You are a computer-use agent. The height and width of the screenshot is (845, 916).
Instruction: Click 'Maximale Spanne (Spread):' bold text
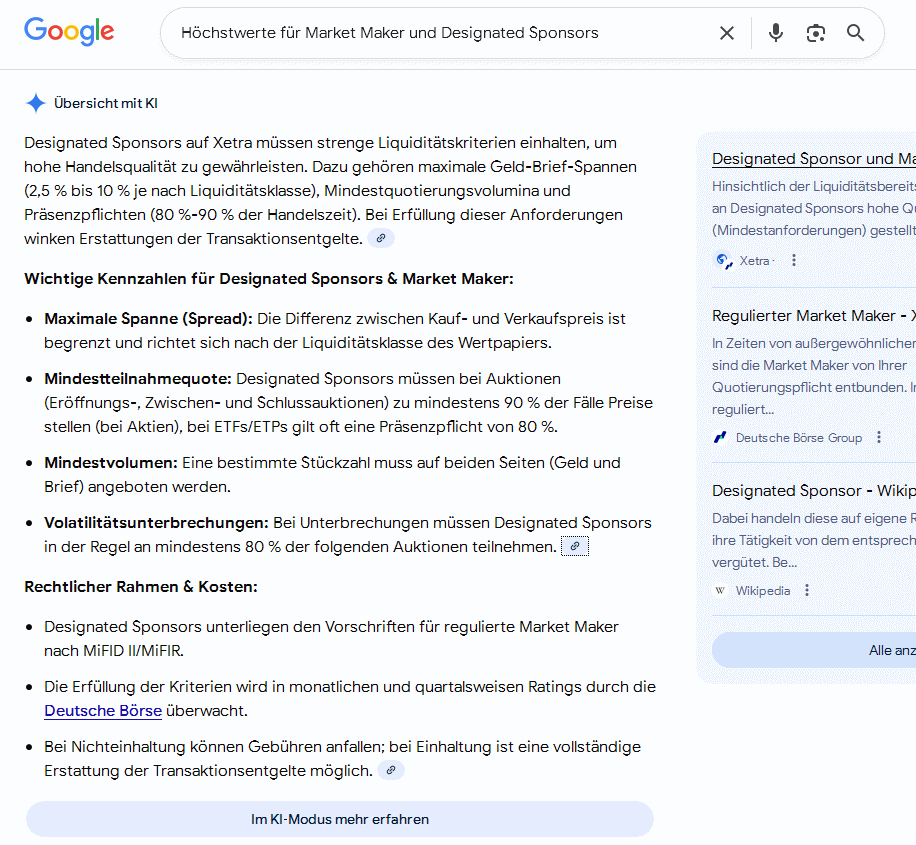tap(148, 319)
